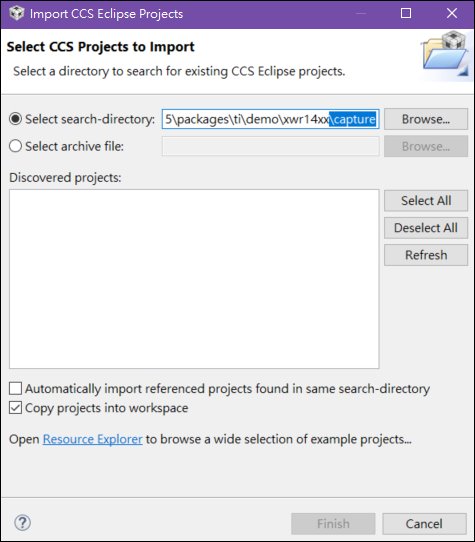The width and height of the screenshot is (475, 542).
Task: Choose the Select search-directory radio option
Action: (16, 119)
